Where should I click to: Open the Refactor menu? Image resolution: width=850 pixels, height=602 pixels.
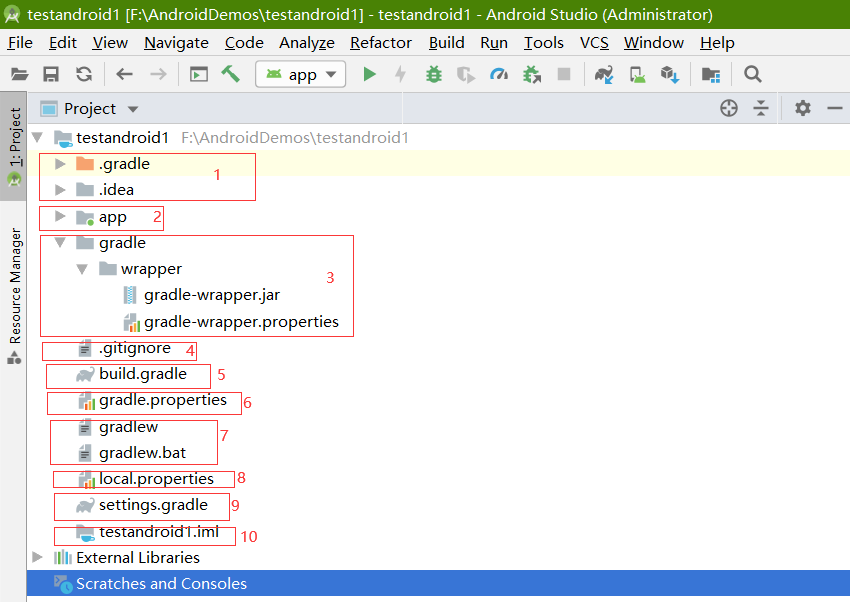(381, 43)
